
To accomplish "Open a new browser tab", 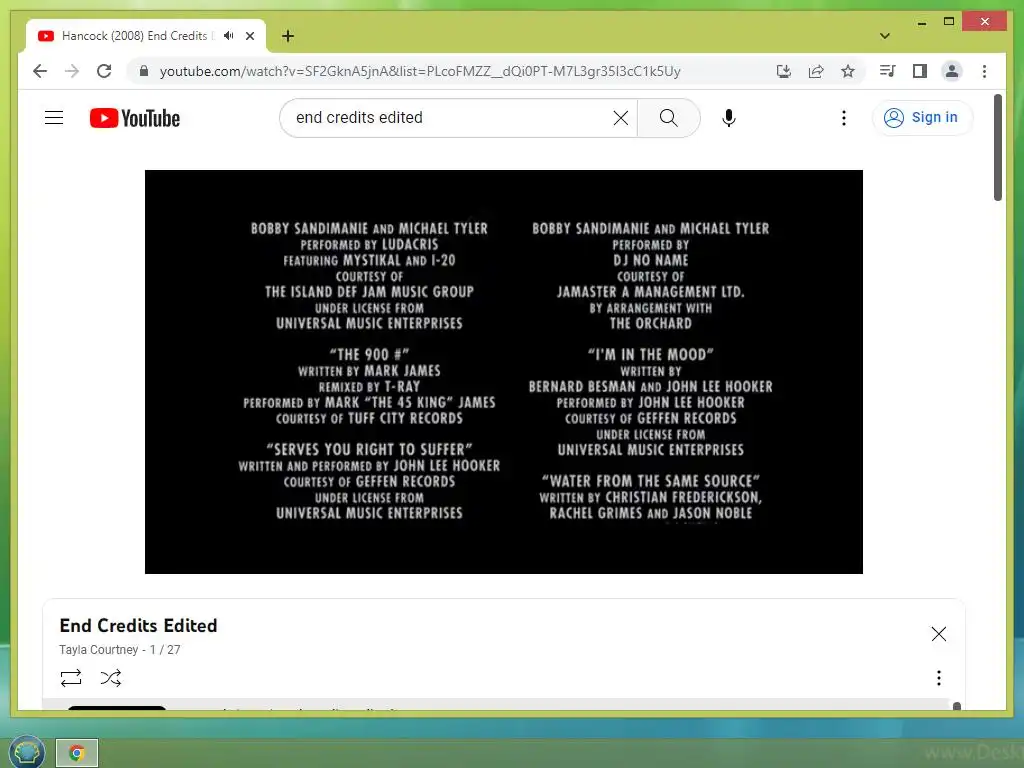I will (x=288, y=36).
